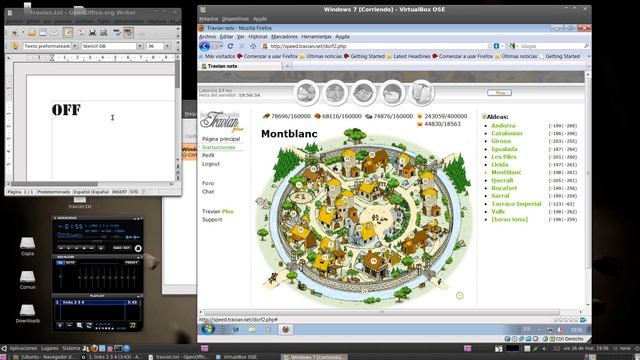Open the Styles and Formatting icon in Writer
Image resolution: width=640 pixels, height=360 pixels.
(x=14, y=46)
